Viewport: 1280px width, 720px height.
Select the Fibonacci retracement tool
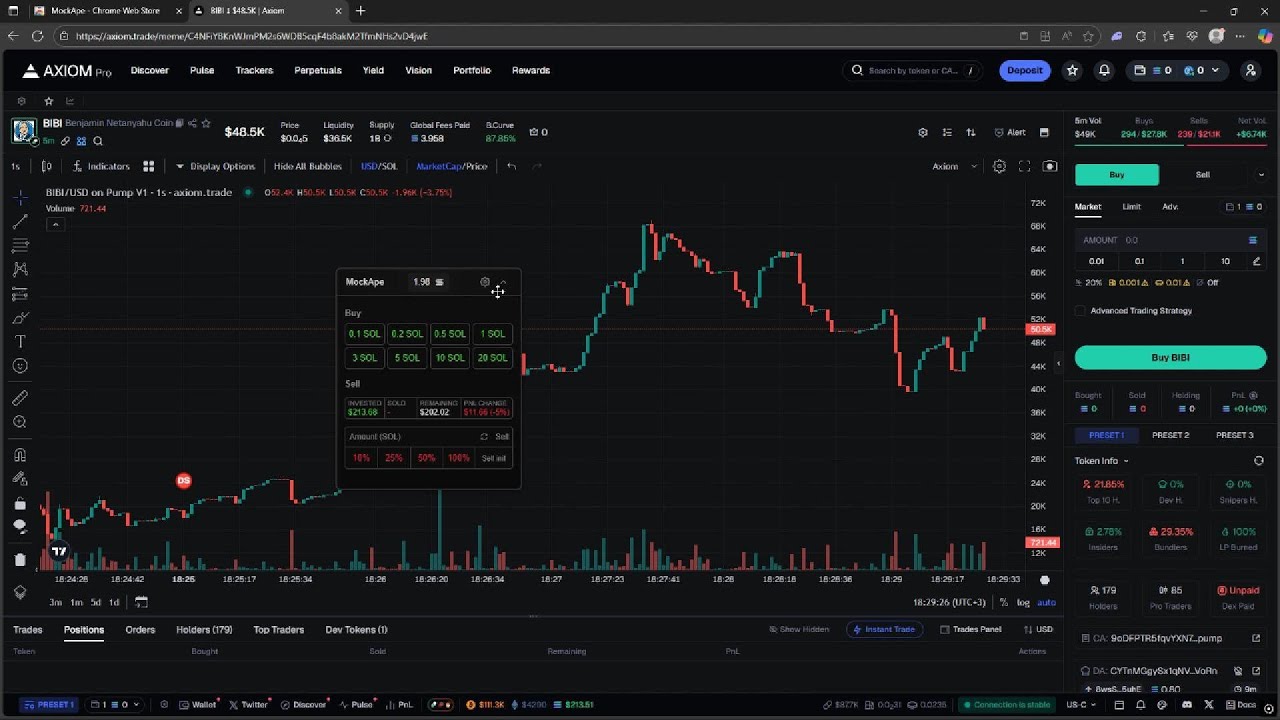20,246
